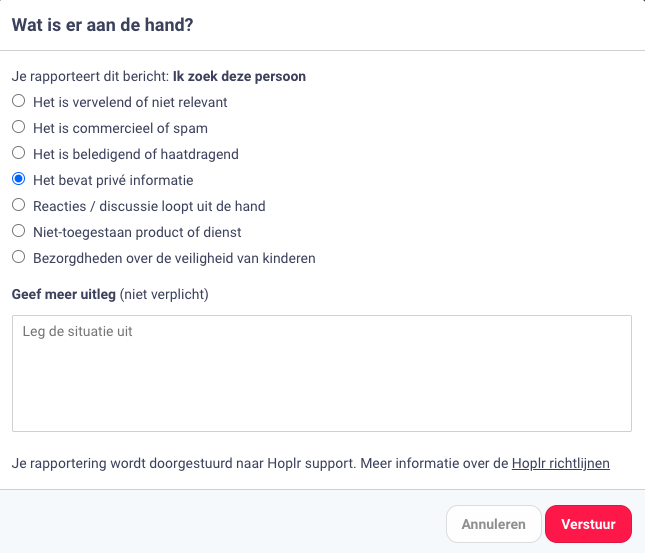Choose 'Bezorgdheden over de veiligheid van kinderen'
This screenshot has width=645, height=553.
tap(18, 257)
